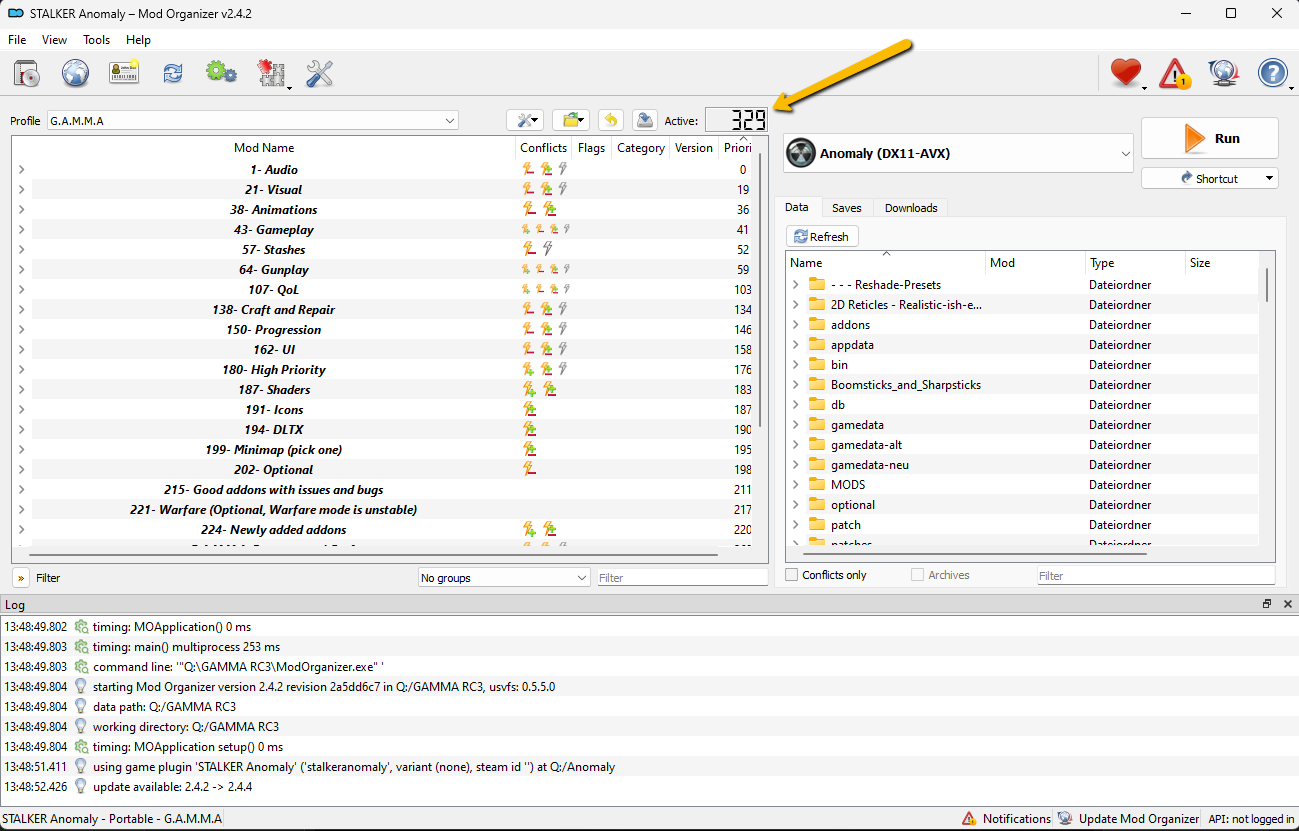Click the data tree vertical scrollbar
This screenshot has height=831, width=1299.
(x=1267, y=284)
